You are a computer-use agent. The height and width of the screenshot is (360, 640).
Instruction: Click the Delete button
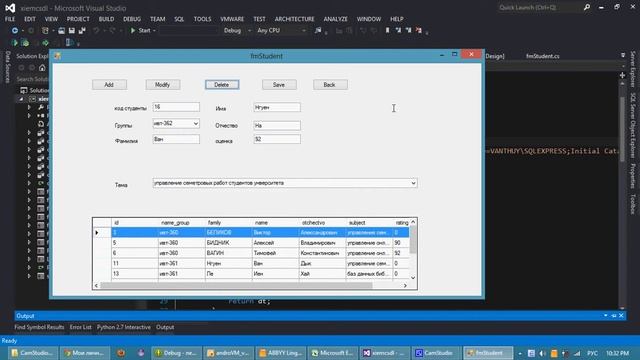222,84
